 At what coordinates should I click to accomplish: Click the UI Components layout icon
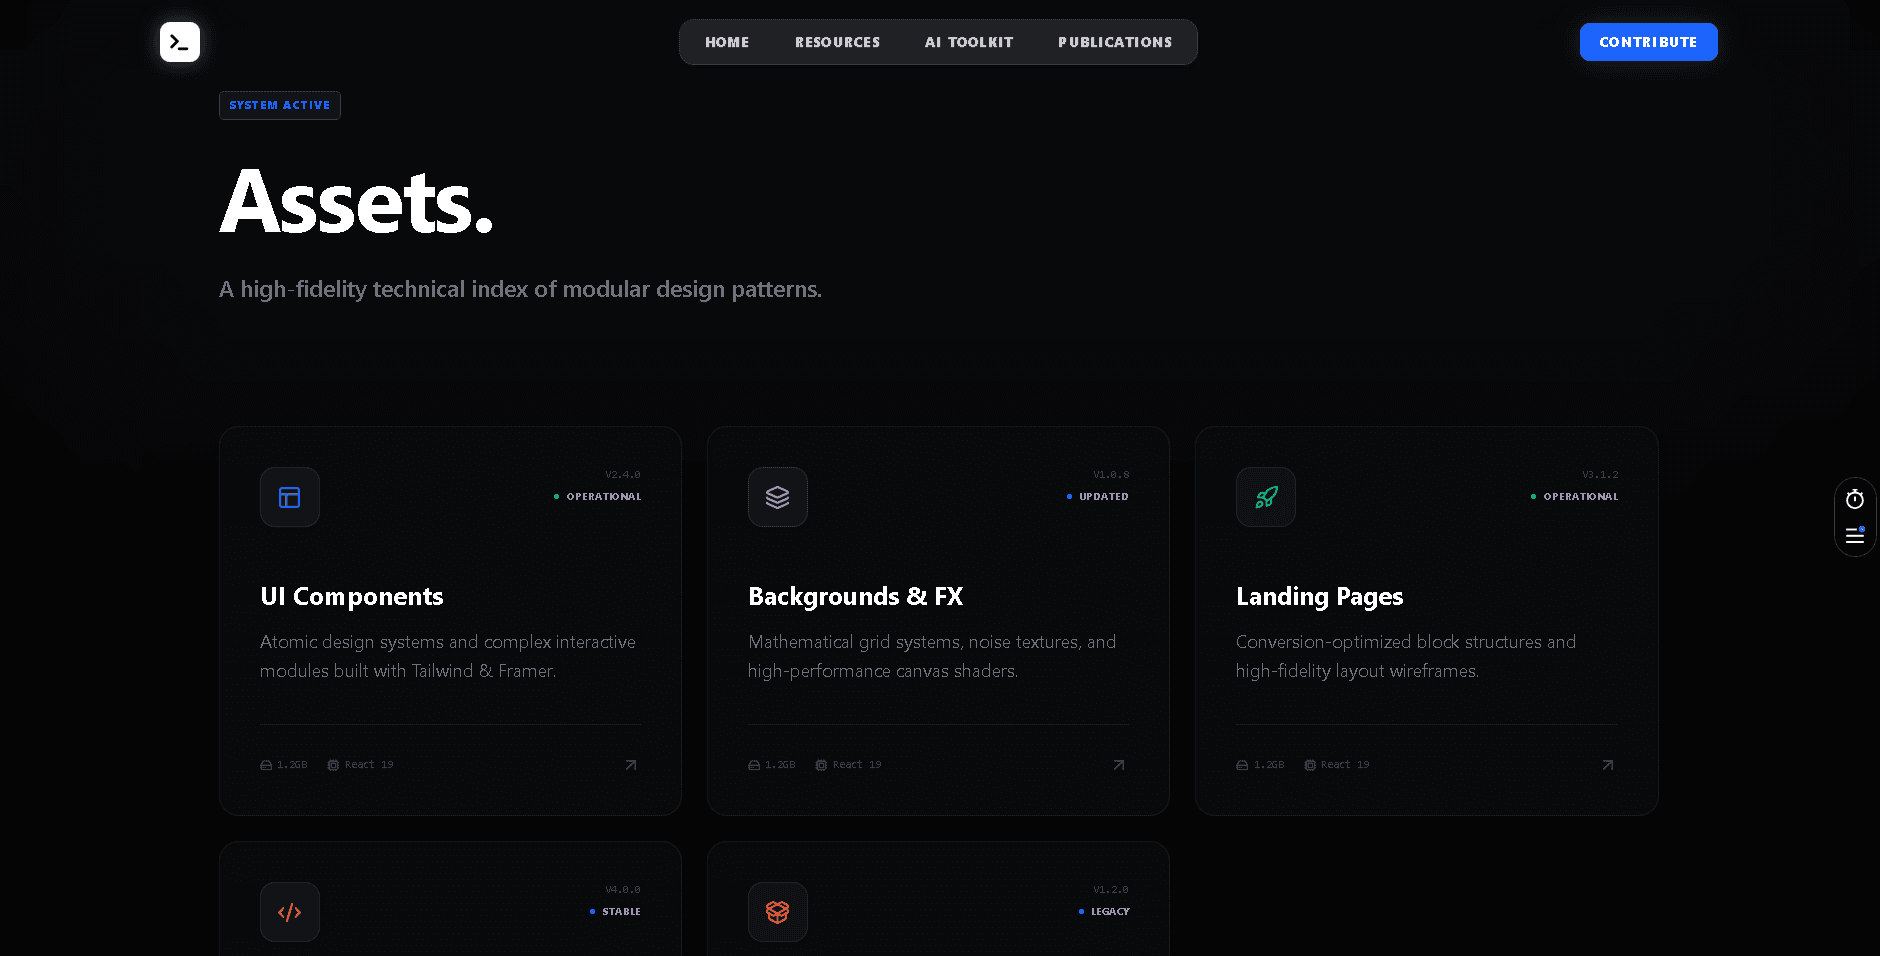[290, 497]
